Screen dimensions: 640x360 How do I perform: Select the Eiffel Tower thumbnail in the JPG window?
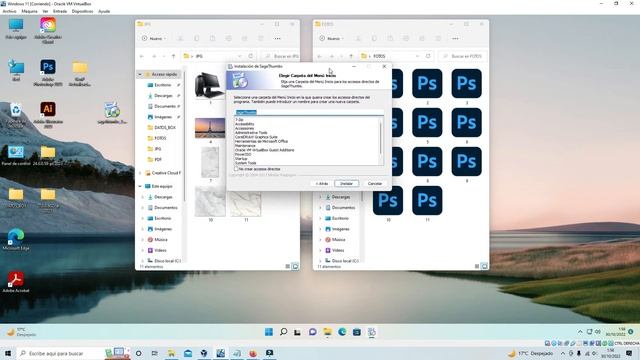[x=210, y=128]
